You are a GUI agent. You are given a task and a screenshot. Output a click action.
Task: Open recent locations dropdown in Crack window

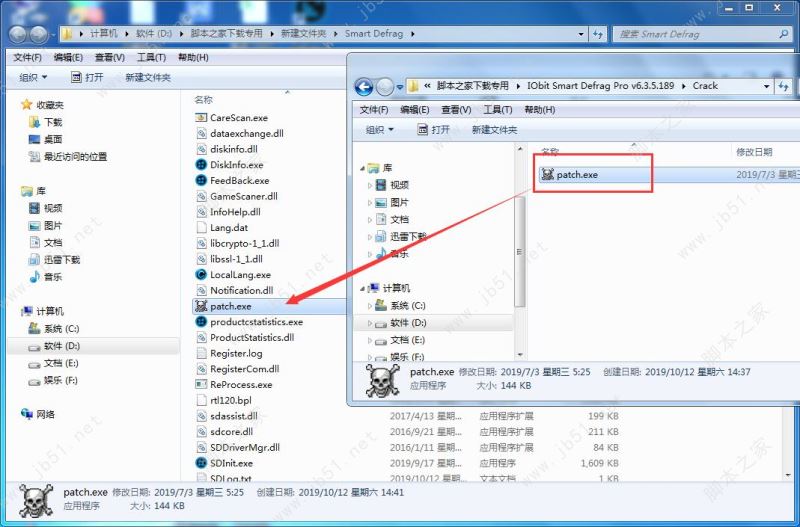(x=399, y=87)
